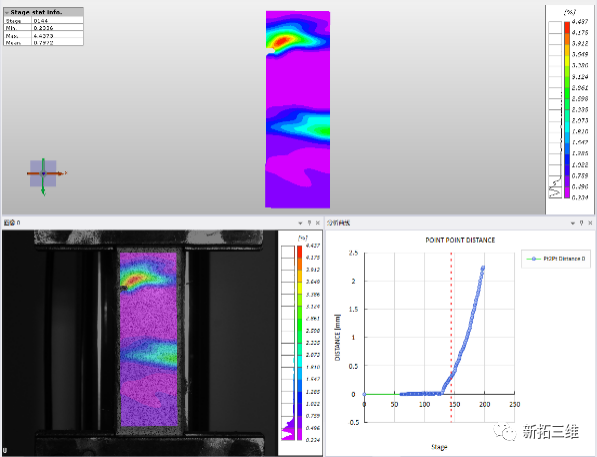Click the last data point of distance curve
Viewport: 597px width, 457px height.
point(483,268)
